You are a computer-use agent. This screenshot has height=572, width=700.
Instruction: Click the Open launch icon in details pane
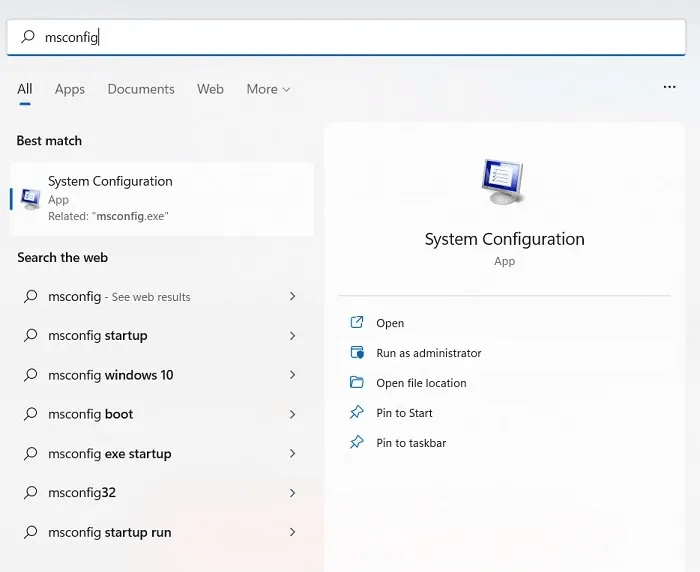357,323
